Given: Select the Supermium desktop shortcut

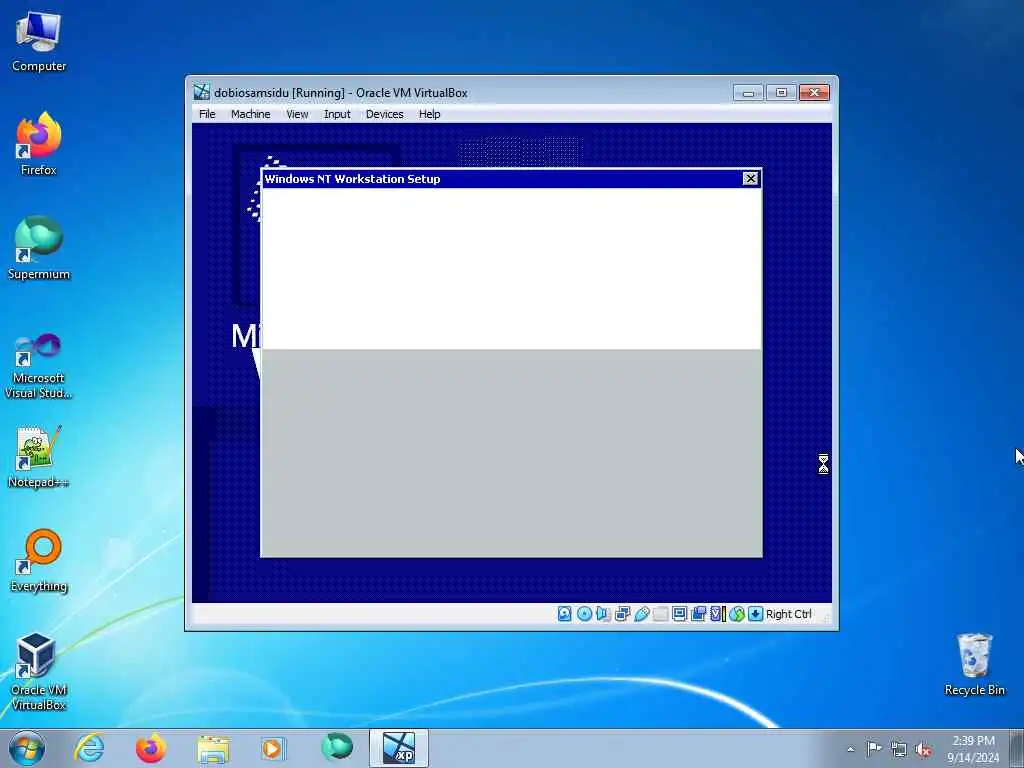Looking at the screenshot, I should [39, 248].
